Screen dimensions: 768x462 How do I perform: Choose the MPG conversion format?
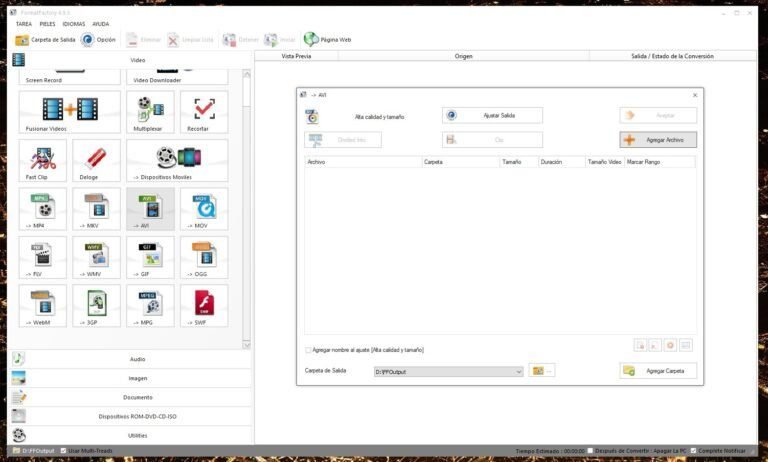pyautogui.click(x=150, y=306)
